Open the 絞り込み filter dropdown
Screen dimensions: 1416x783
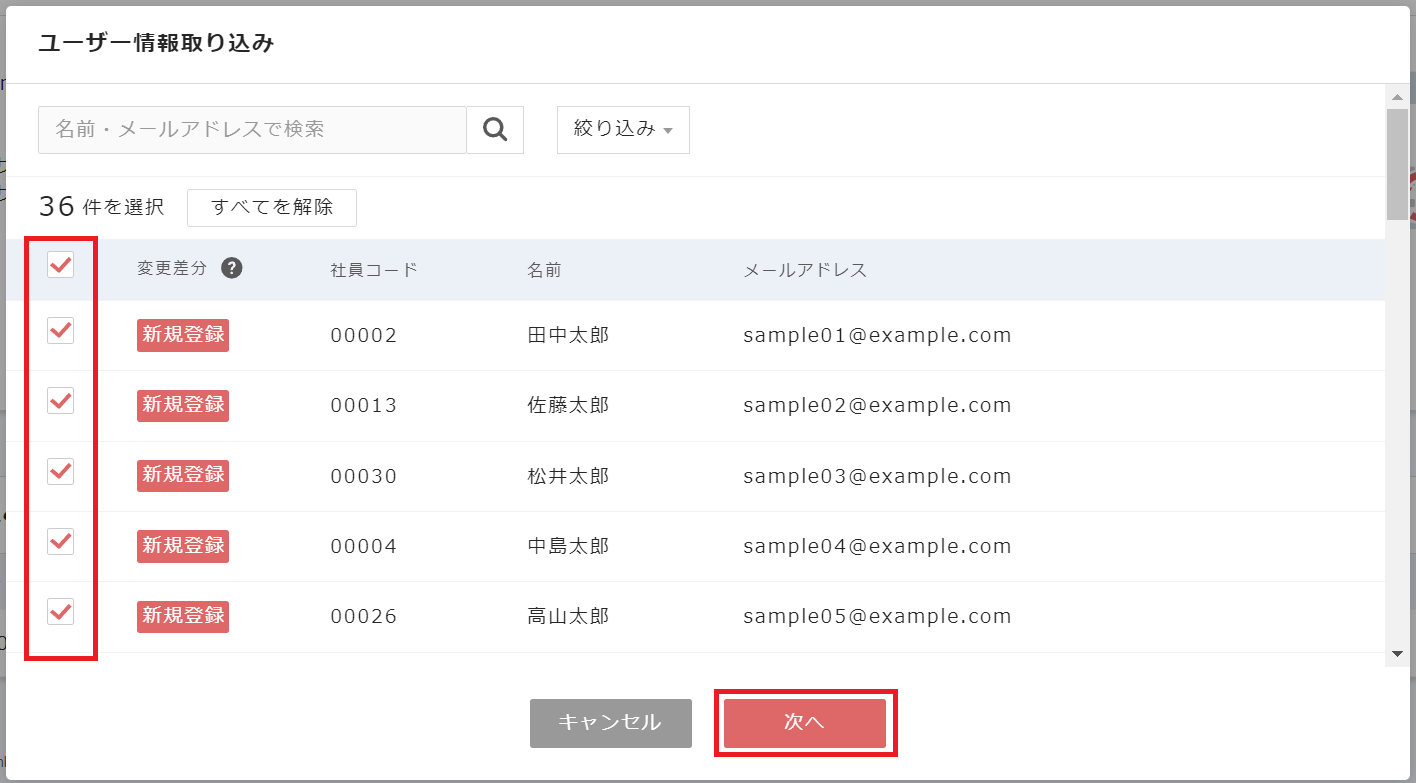pyautogui.click(x=622, y=129)
